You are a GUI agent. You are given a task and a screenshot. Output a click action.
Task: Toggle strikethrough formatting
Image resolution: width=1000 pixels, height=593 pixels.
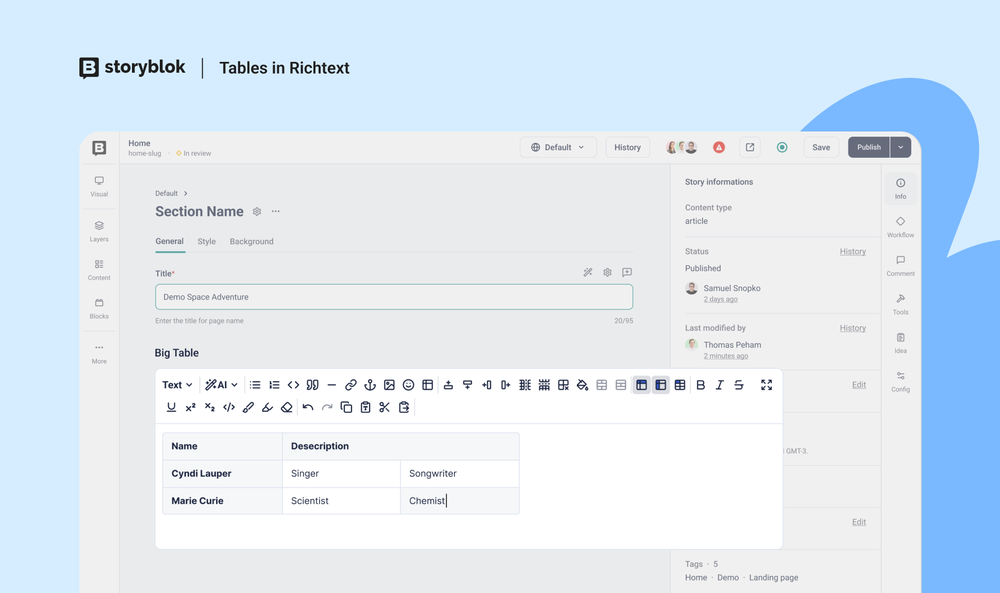[739, 384]
